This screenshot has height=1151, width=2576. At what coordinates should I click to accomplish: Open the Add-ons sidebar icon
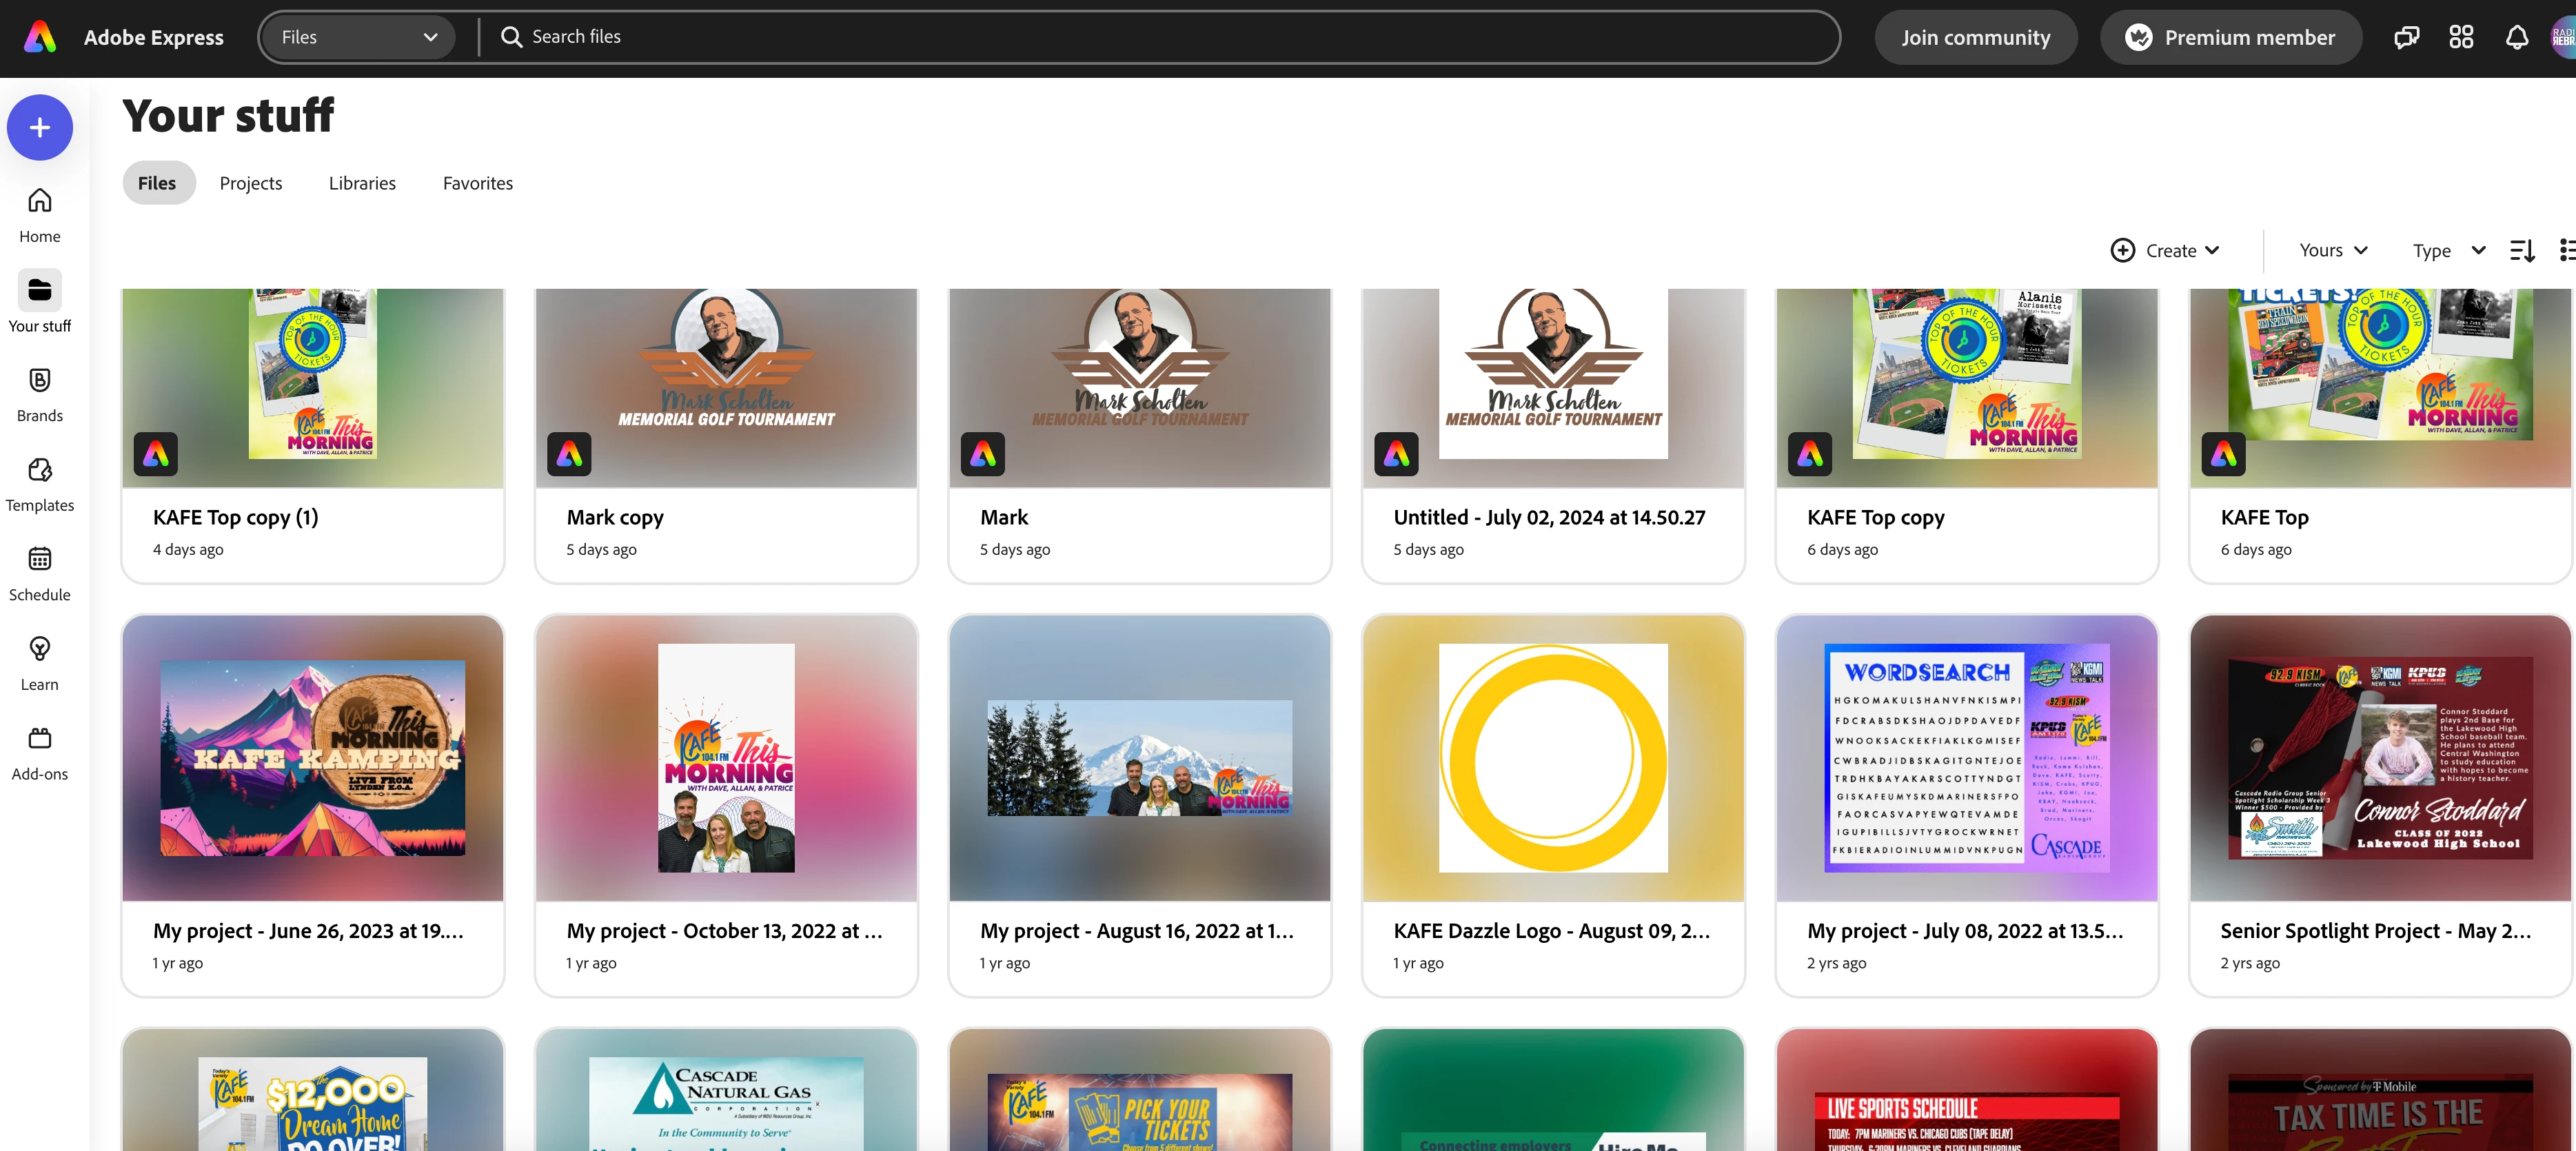click(x=40, y=739)
